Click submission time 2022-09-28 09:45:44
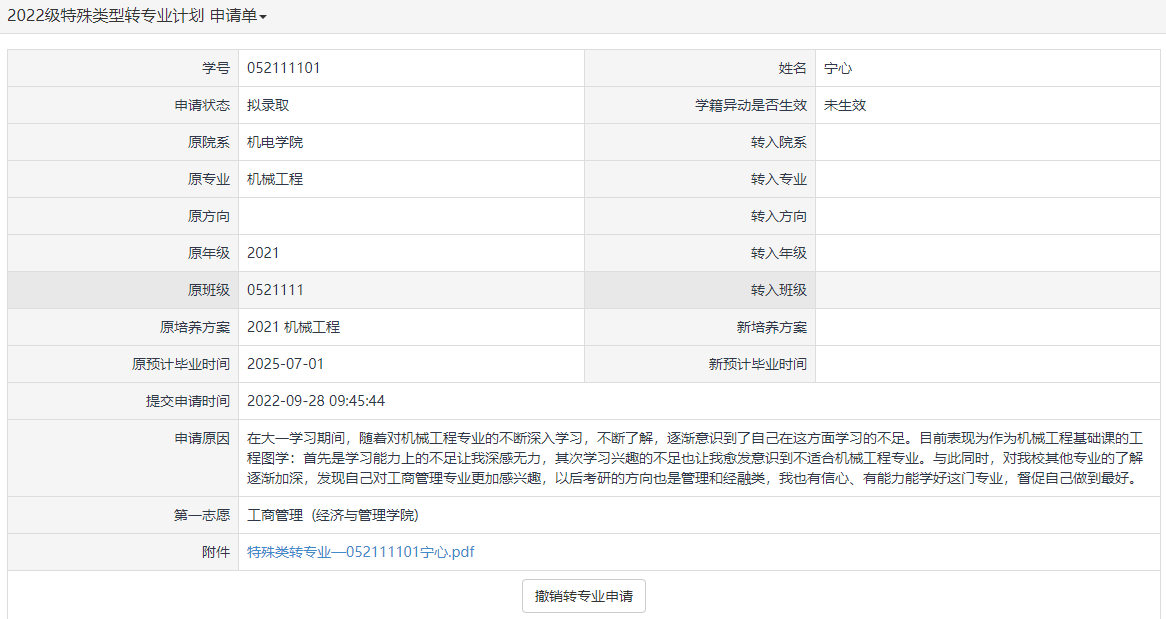The width and height of the screenshot is (1166, 619). [x=316, y=401]
